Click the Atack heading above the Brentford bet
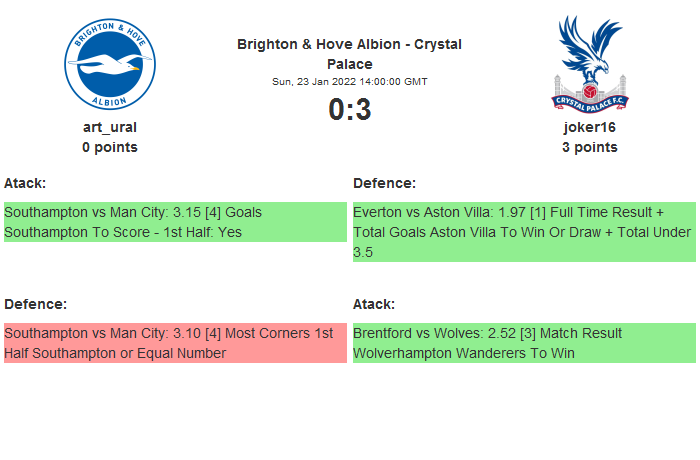The width and height of the screenshot is (700, 460). click(x=374, y=303)
